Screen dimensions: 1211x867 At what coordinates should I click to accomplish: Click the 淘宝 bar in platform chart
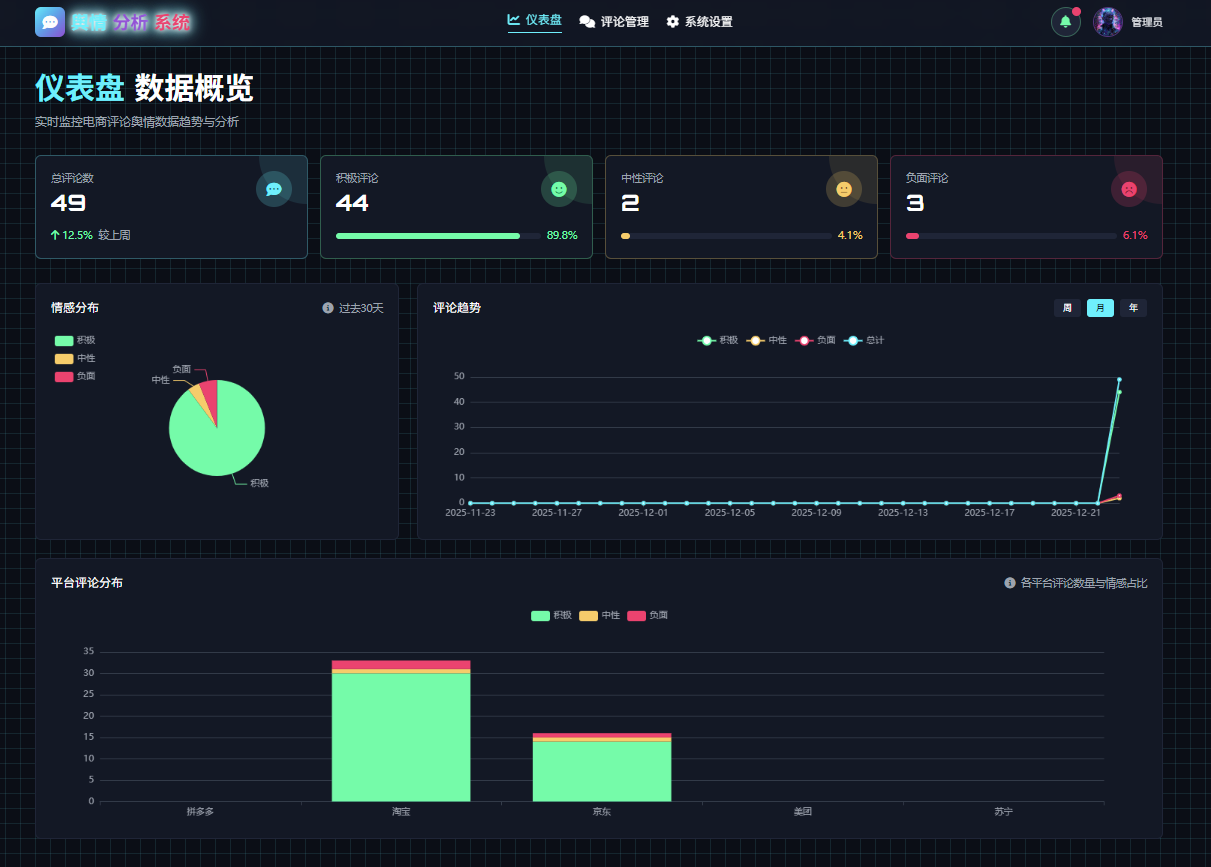coord(401,735)
